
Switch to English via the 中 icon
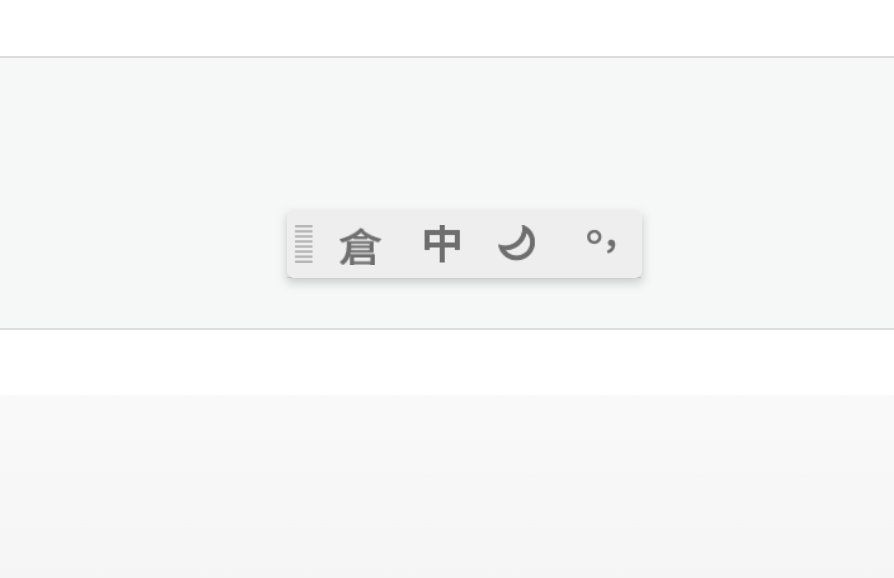pos(442,245)
